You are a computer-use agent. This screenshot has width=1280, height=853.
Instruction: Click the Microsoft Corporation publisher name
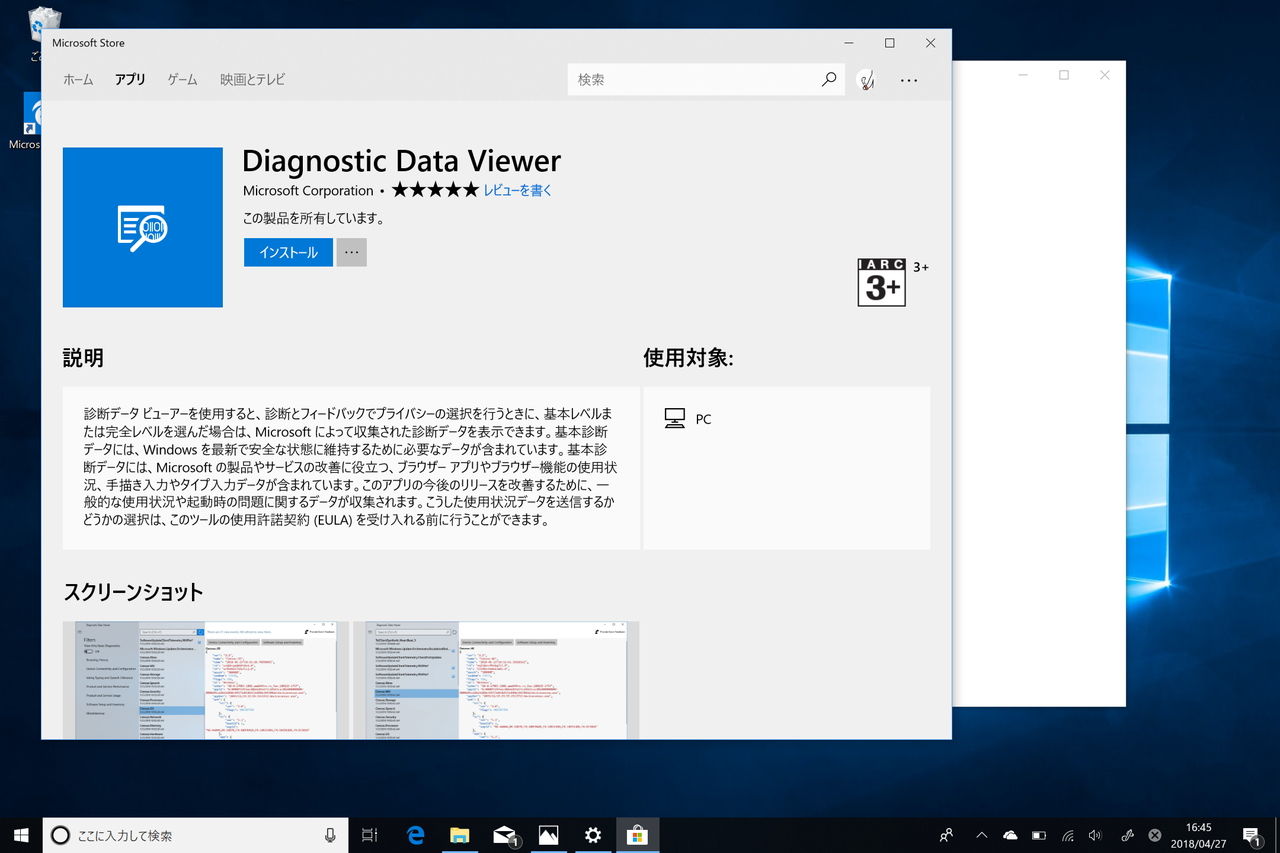[x=308, y=190]
